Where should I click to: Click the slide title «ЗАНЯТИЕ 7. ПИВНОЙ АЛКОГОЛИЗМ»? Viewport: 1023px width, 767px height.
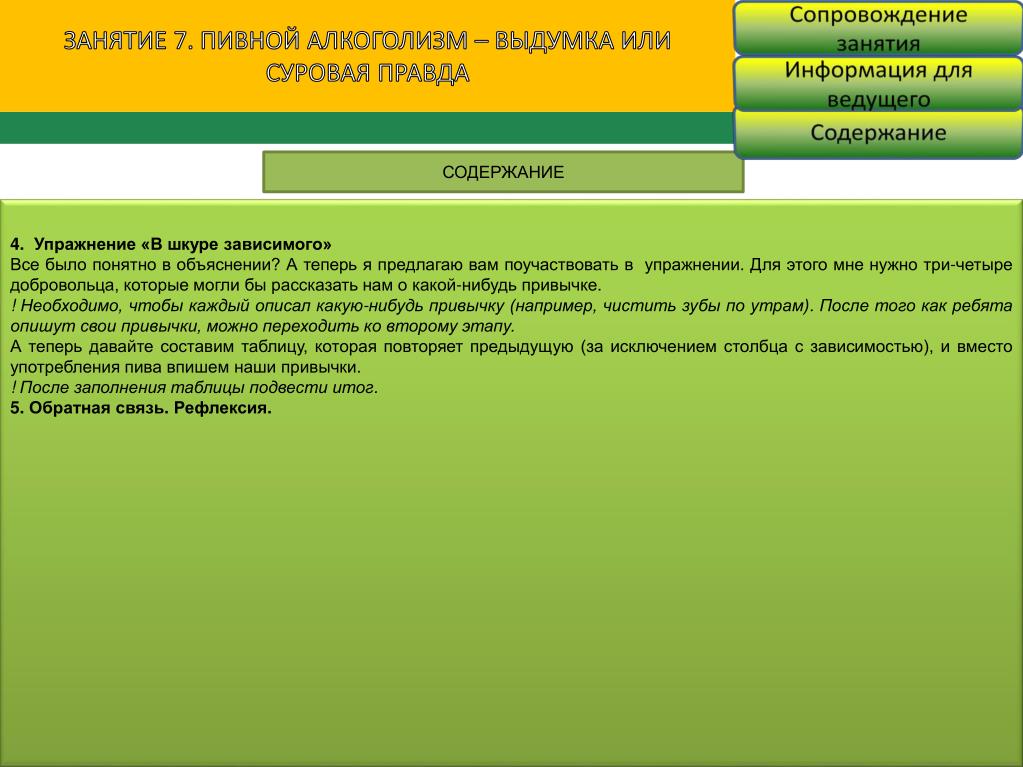[x=266, y=41]
